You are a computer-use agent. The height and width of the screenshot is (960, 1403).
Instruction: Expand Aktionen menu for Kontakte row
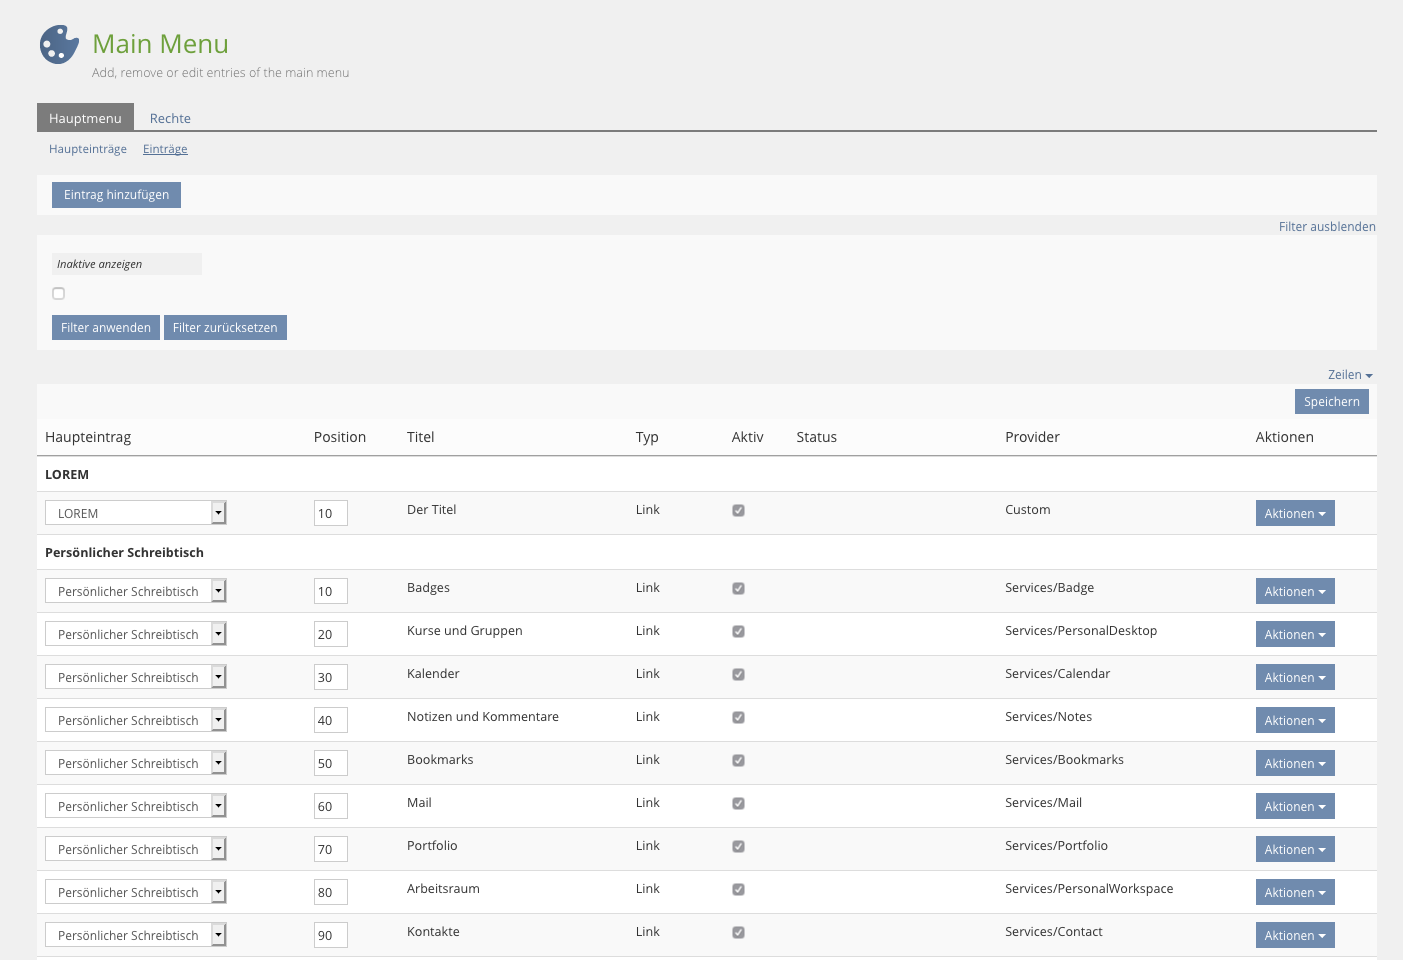(1294, 936)
